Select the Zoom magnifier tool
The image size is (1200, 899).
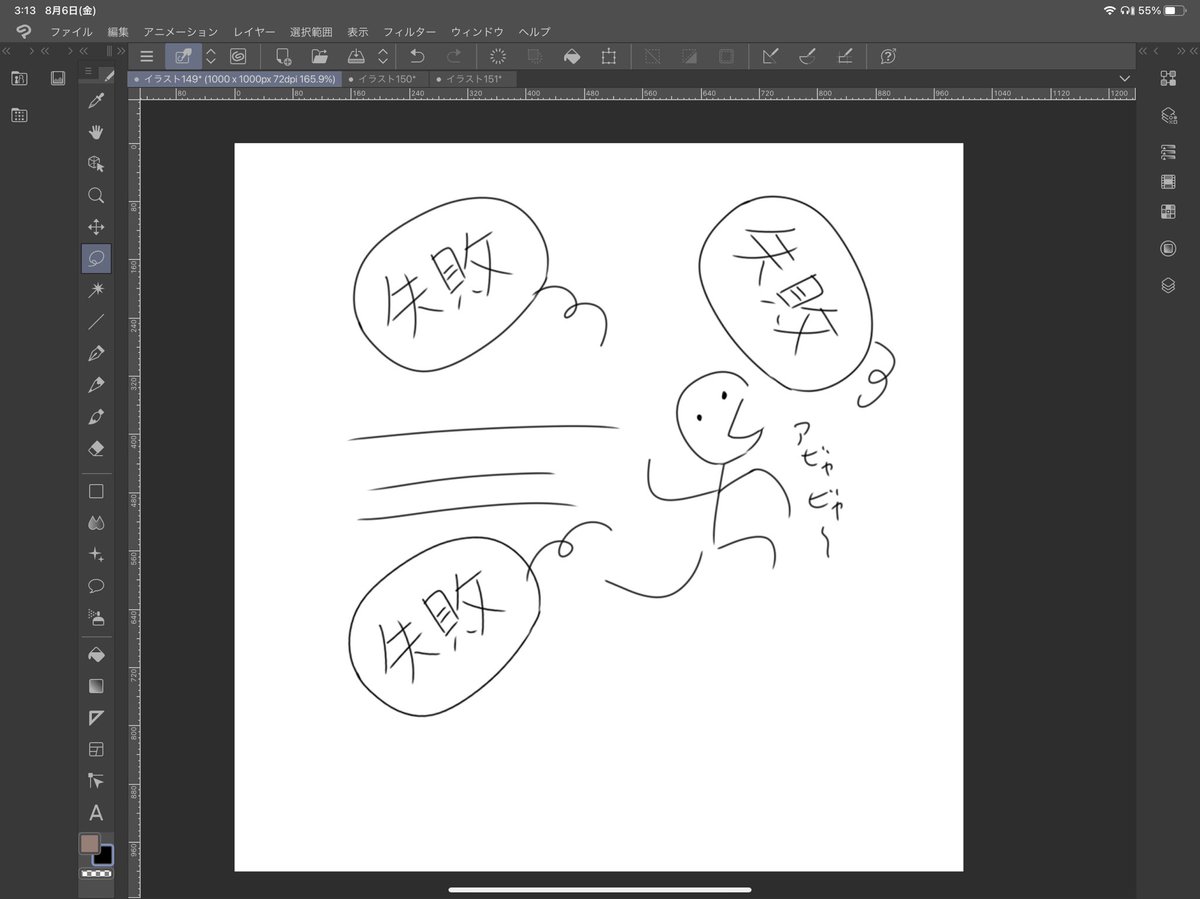96,195
